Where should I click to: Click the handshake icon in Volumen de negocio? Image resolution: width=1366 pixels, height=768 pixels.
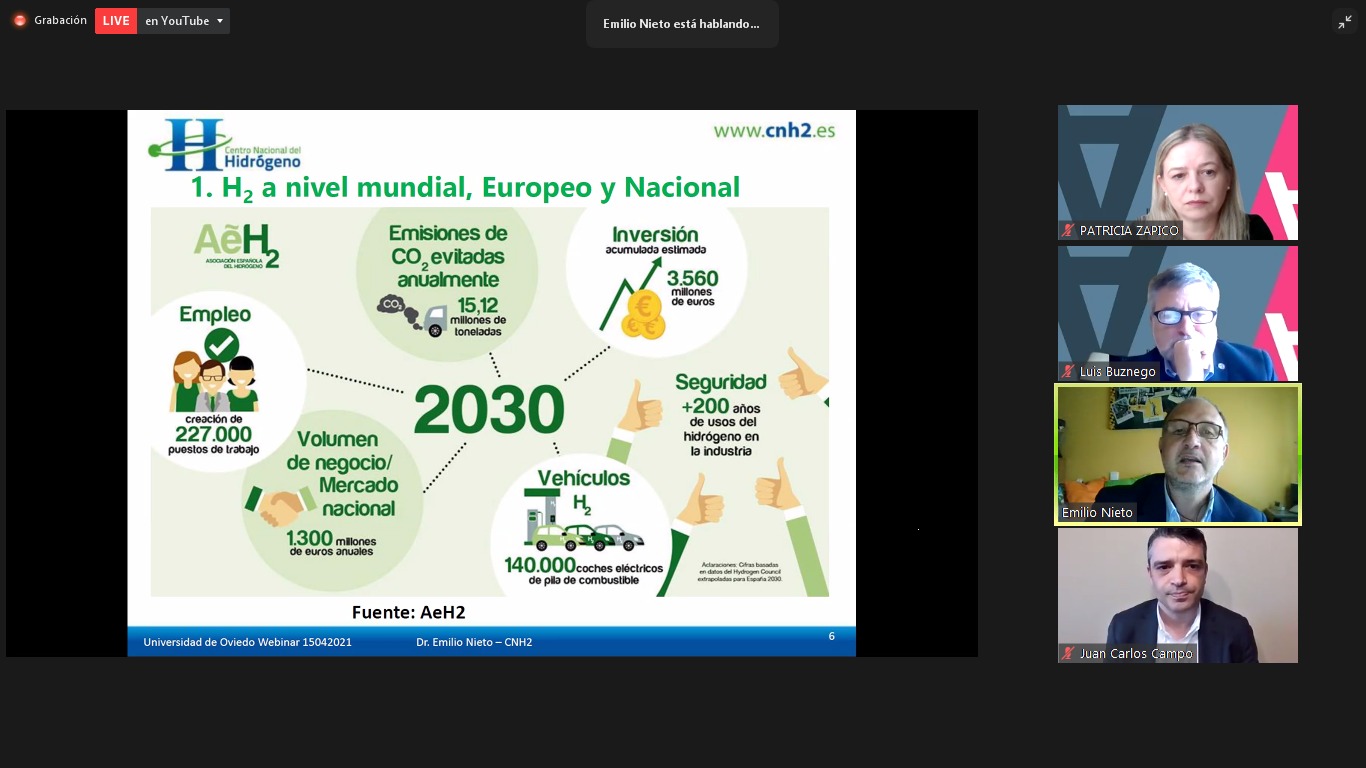coord(281,507)
